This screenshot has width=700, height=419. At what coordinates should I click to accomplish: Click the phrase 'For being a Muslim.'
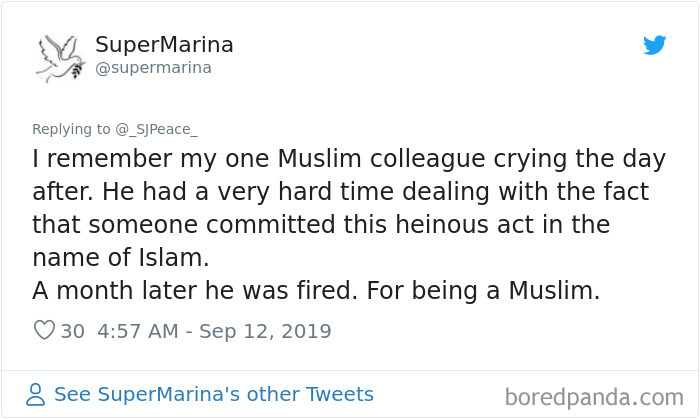(x=510, y=290)
